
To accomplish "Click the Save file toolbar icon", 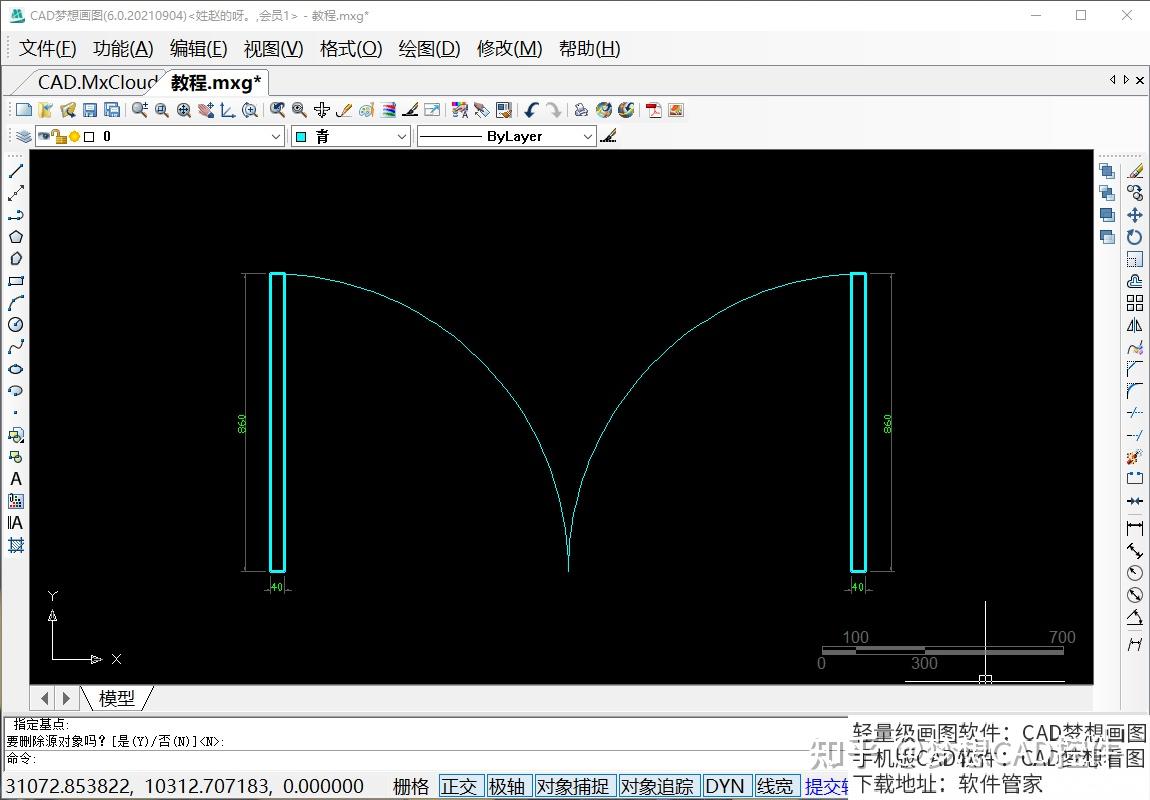I will pyautogui.click(x=89, y=110).
